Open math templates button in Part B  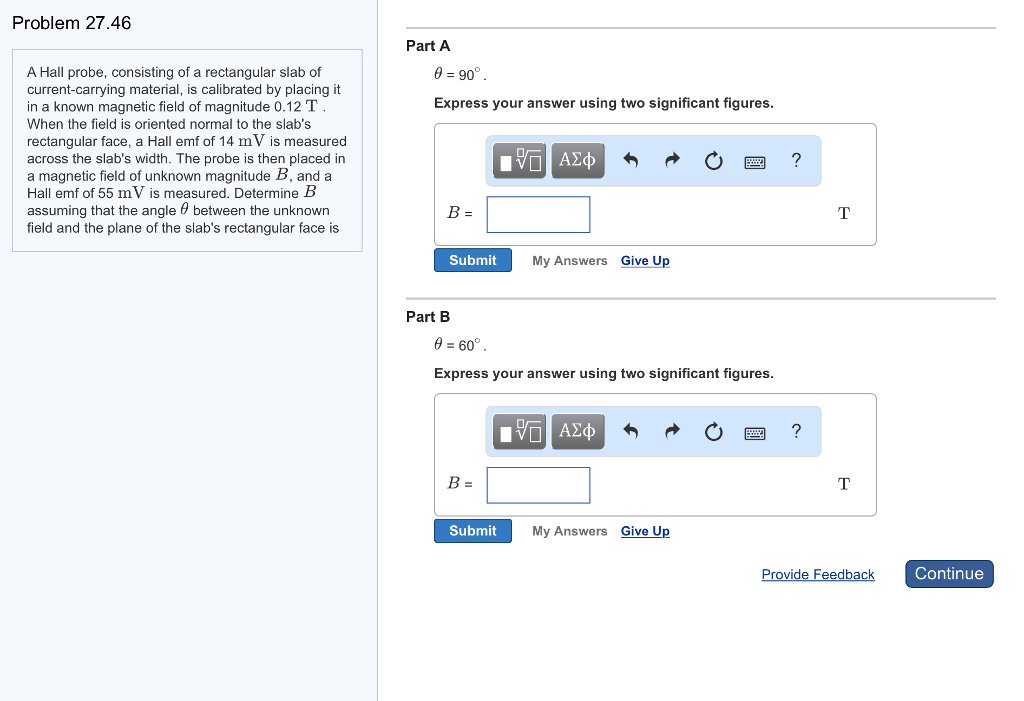520,431
